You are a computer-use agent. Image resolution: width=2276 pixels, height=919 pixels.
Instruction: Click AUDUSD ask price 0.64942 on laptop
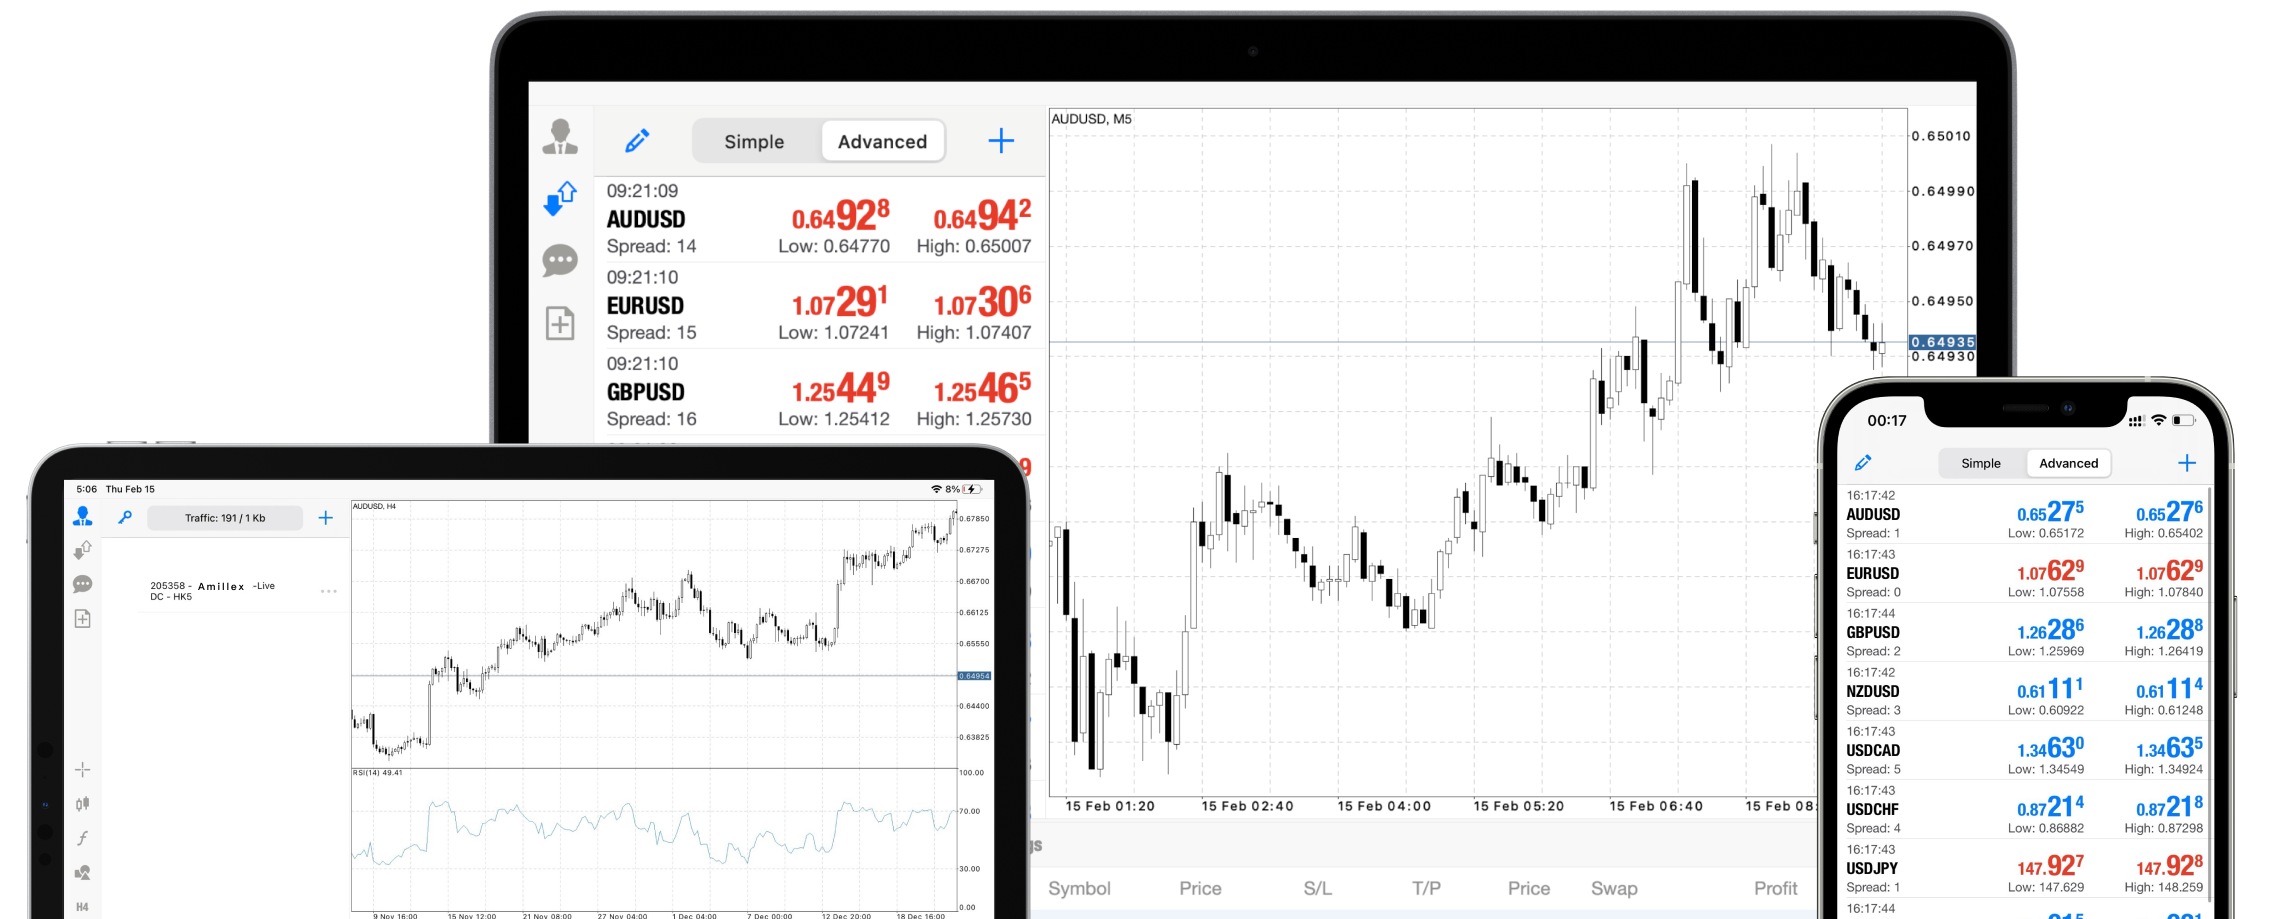tap(982, 215)
